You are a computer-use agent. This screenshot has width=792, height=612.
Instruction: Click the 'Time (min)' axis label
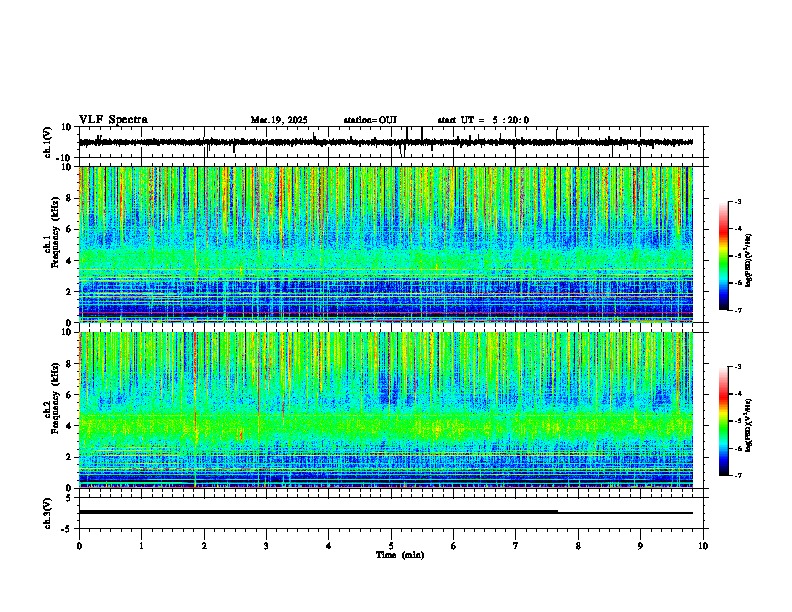pyautogui.click(x=400, y=555)
